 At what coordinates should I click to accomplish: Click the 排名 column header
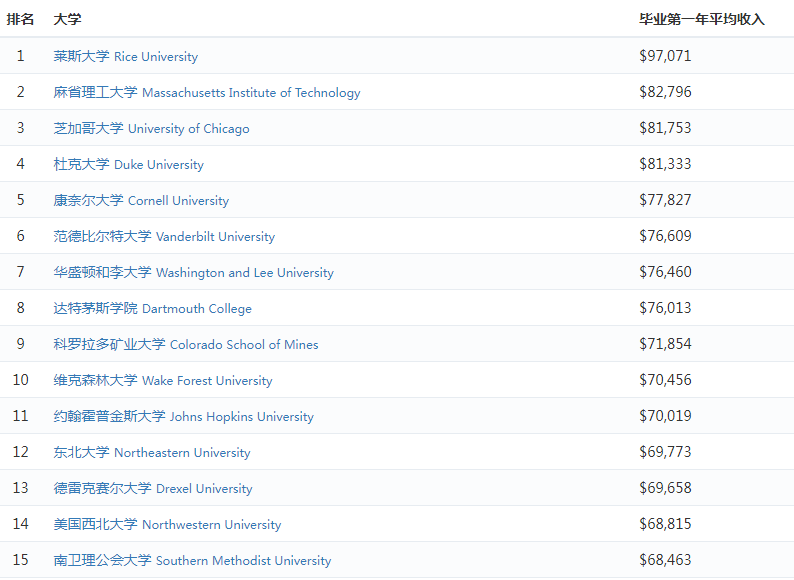click(x=20, y=19)
